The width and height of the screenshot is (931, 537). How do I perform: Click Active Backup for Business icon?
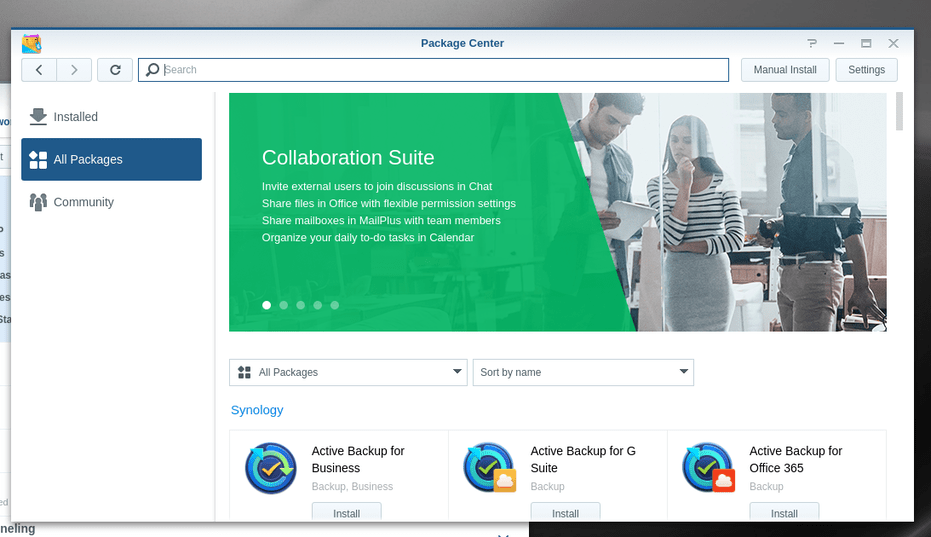[x=271, y=468]
